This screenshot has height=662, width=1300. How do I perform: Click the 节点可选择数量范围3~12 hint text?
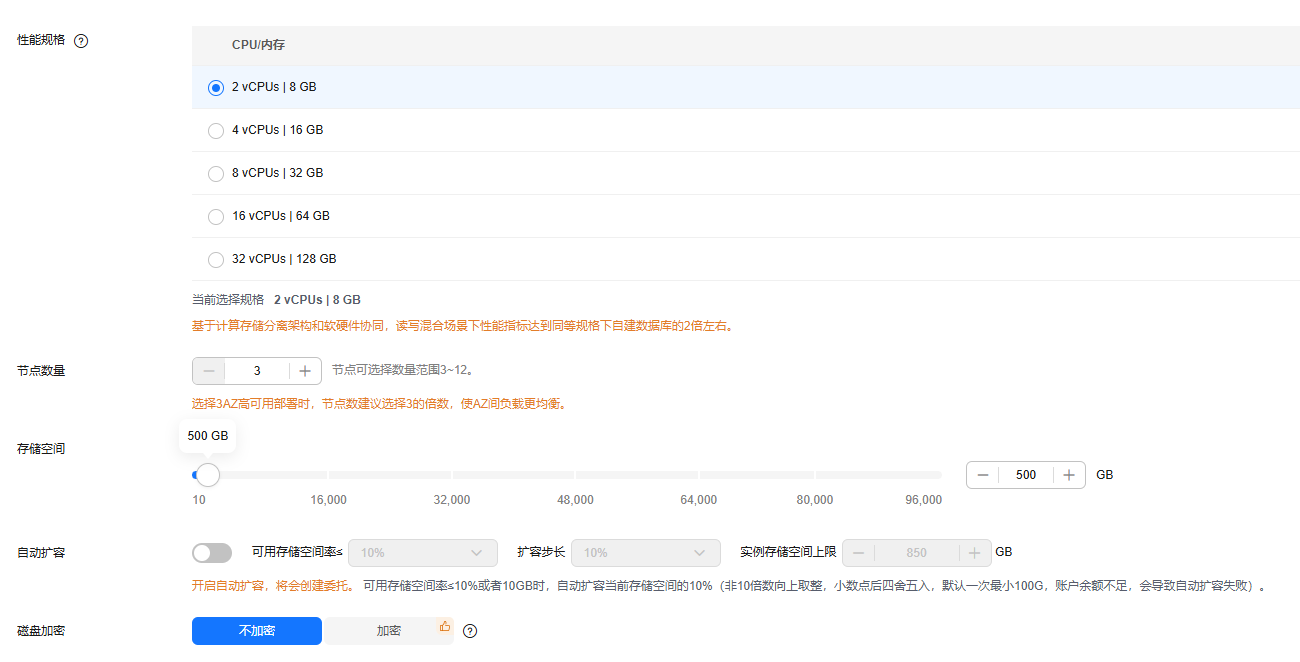pos(402,370)
